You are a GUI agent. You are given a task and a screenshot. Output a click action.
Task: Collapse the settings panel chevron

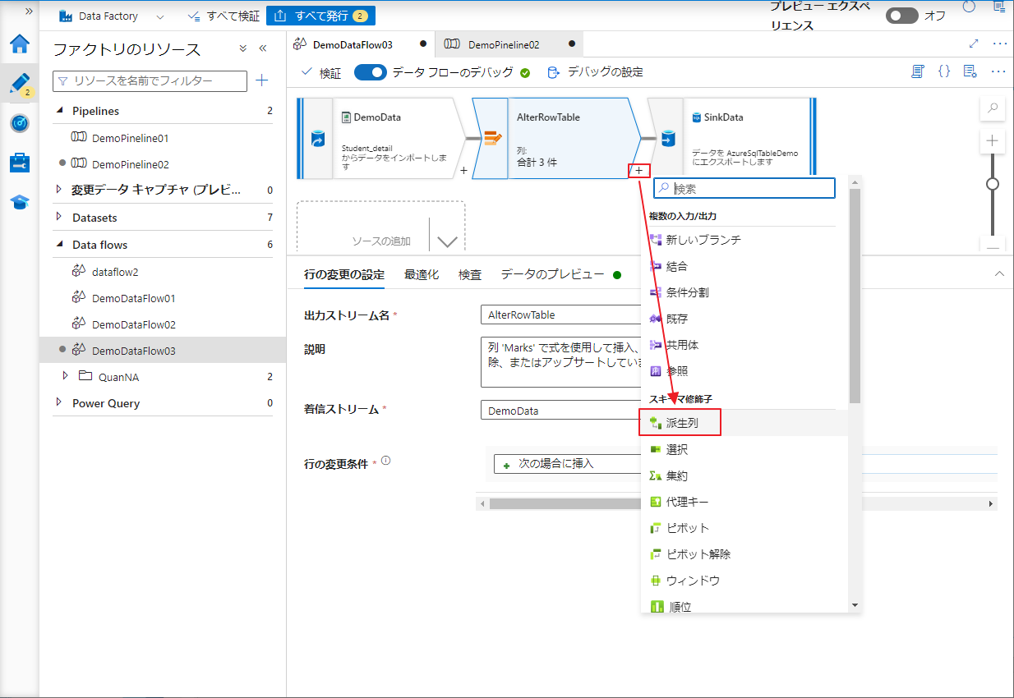tap(999, 274)
